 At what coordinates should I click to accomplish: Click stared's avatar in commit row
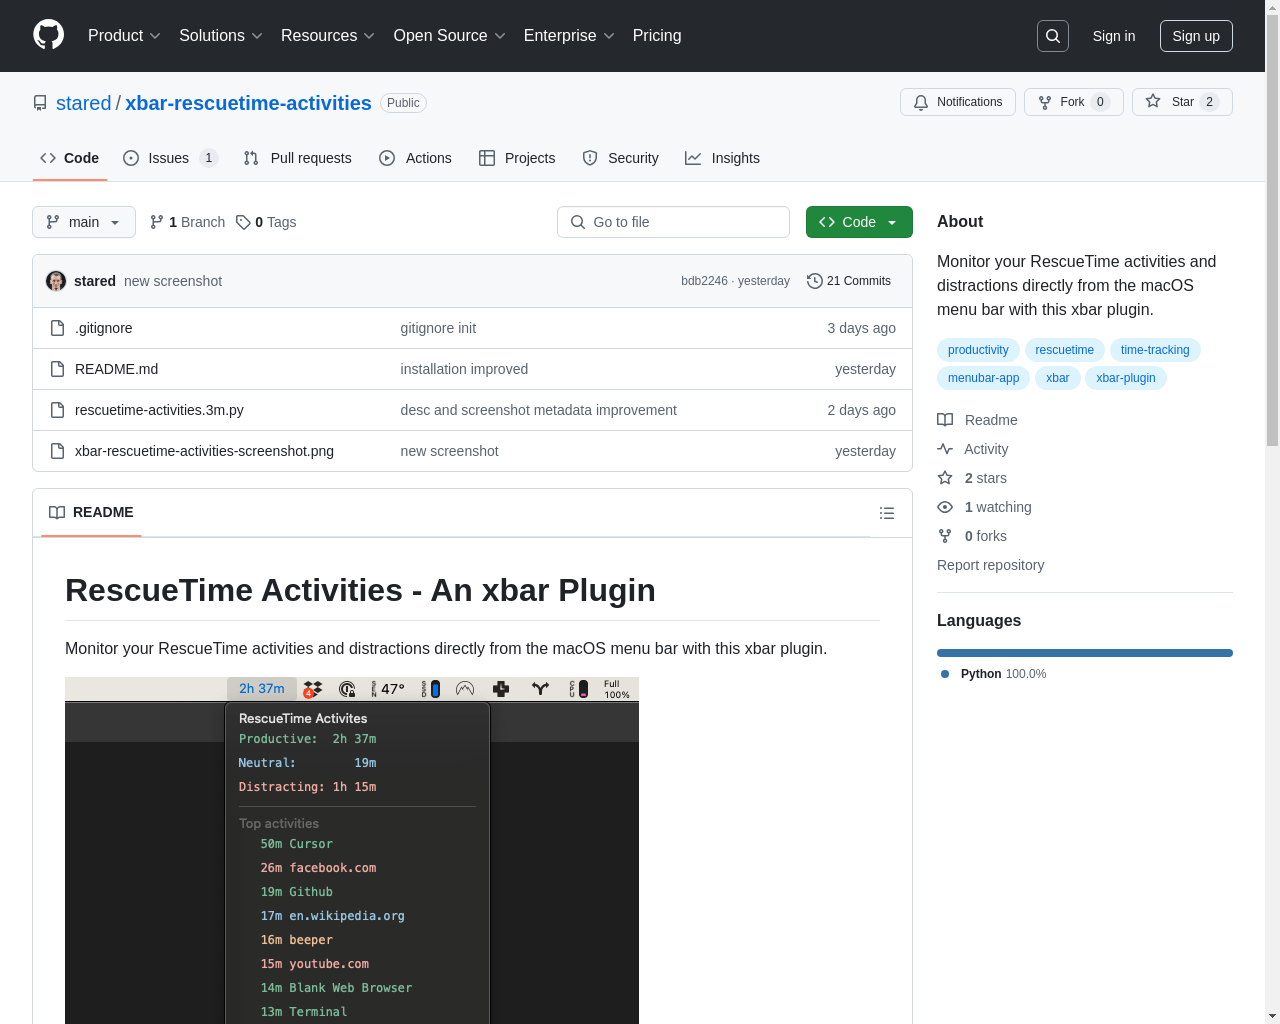[56, 281]
